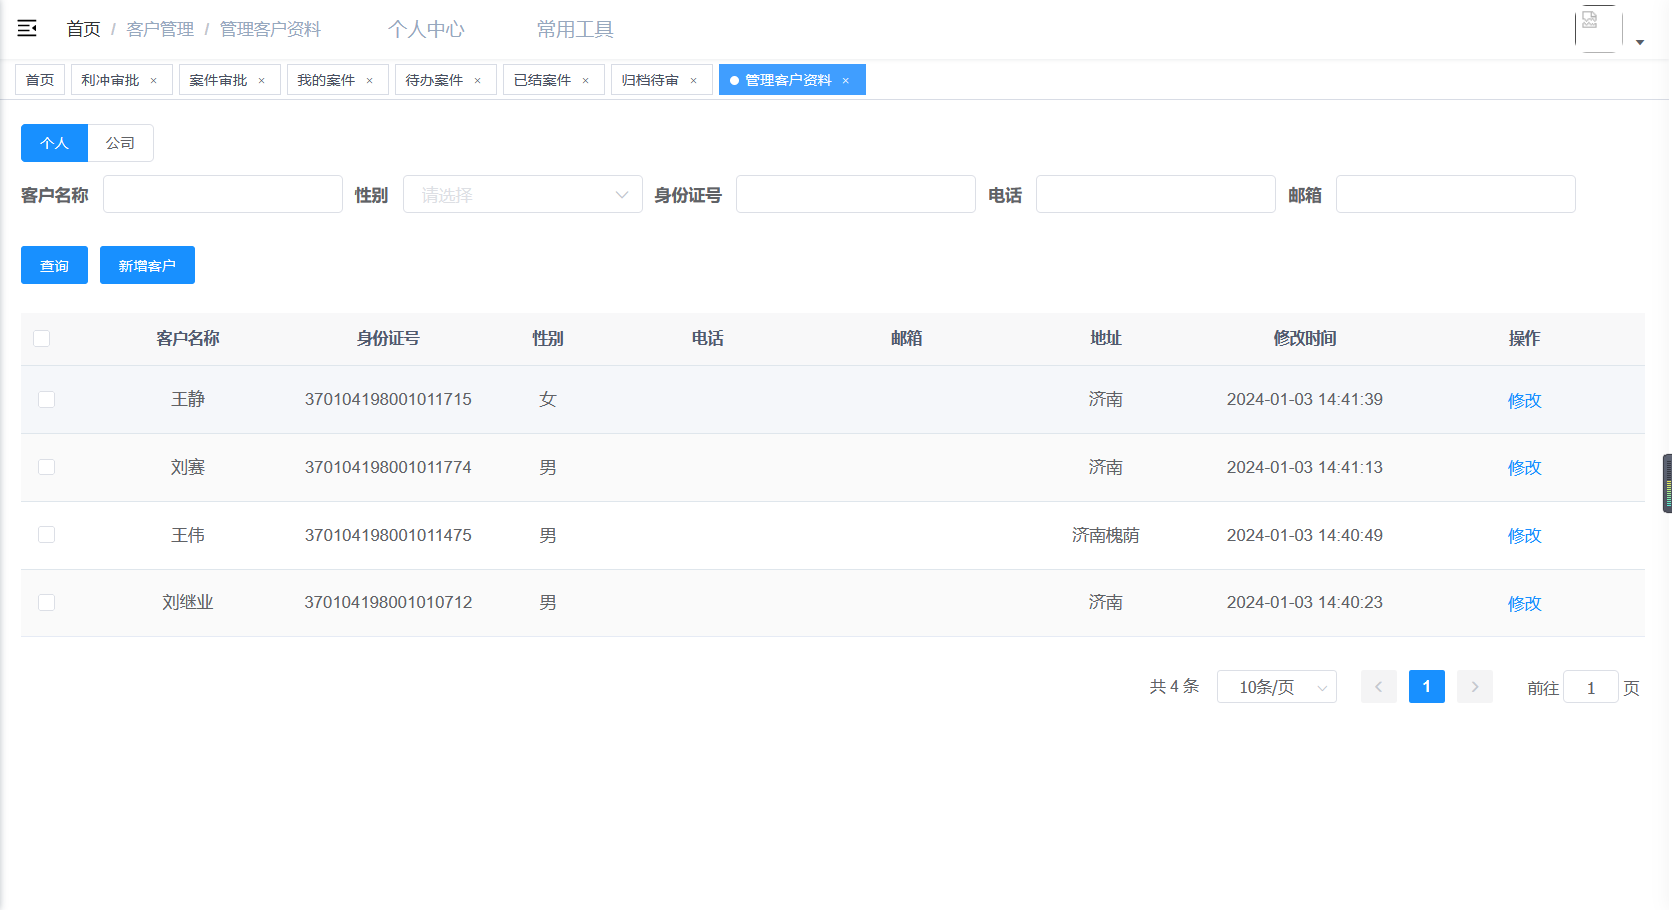Go to next page arrow
The height and width of the screenshot is (913, 1672).
tap(1475, 687)
